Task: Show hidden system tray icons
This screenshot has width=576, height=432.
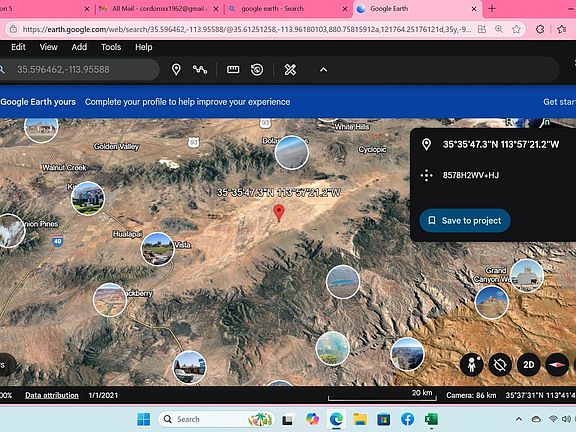Action: coord(519,419)
